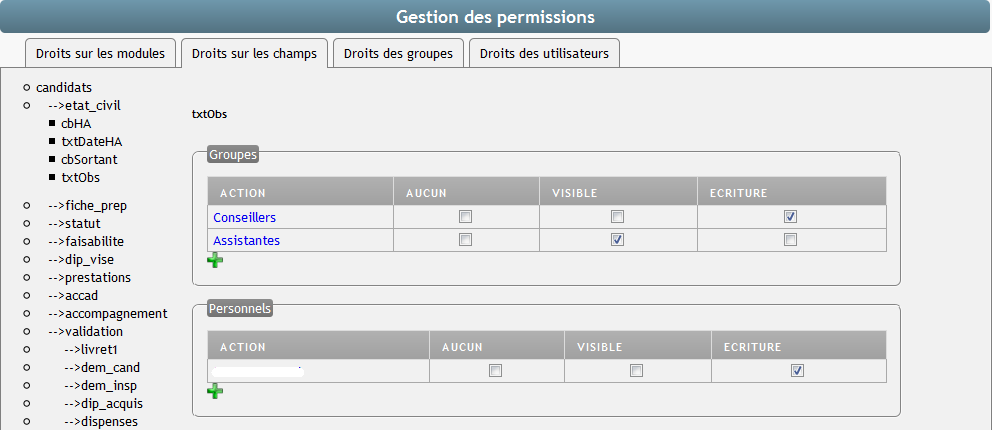992x430 pixels.
Task: Open the Droits des utilisateurs tab
Action: [544, 53]
